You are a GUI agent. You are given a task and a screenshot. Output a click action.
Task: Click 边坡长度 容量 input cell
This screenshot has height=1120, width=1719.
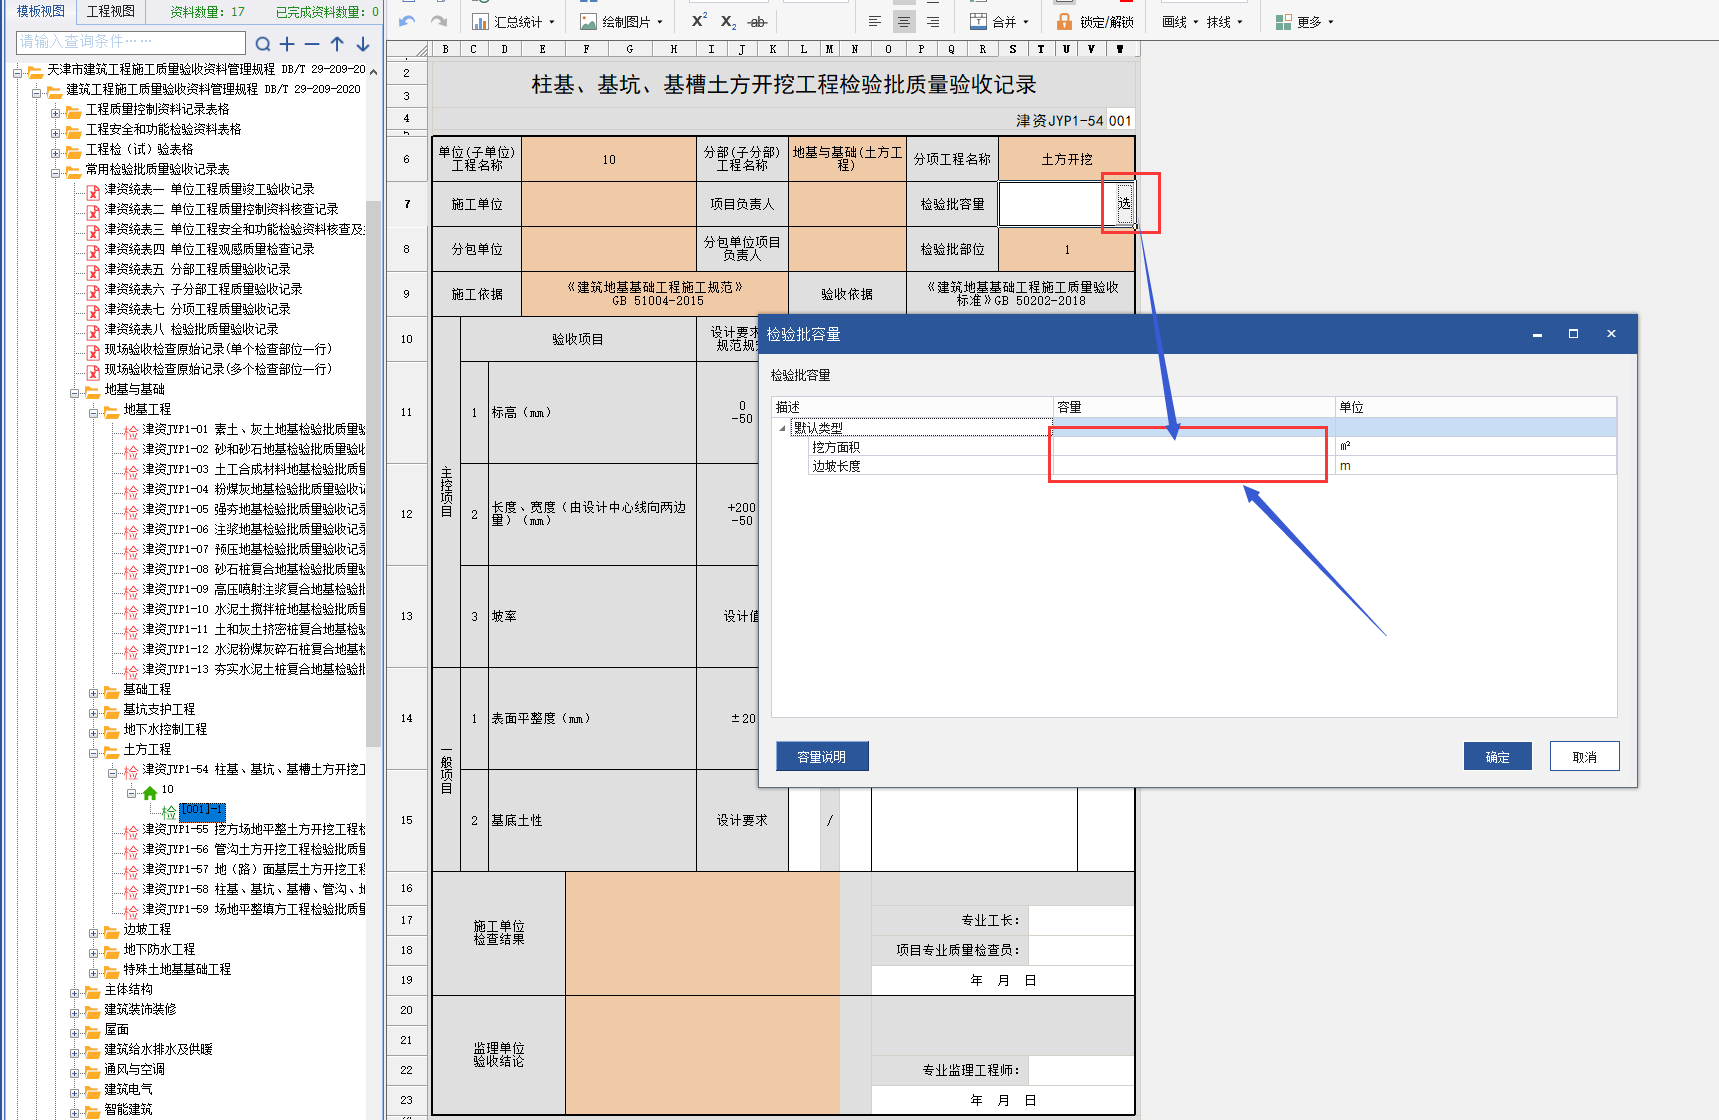click(x=1193, y=466)
